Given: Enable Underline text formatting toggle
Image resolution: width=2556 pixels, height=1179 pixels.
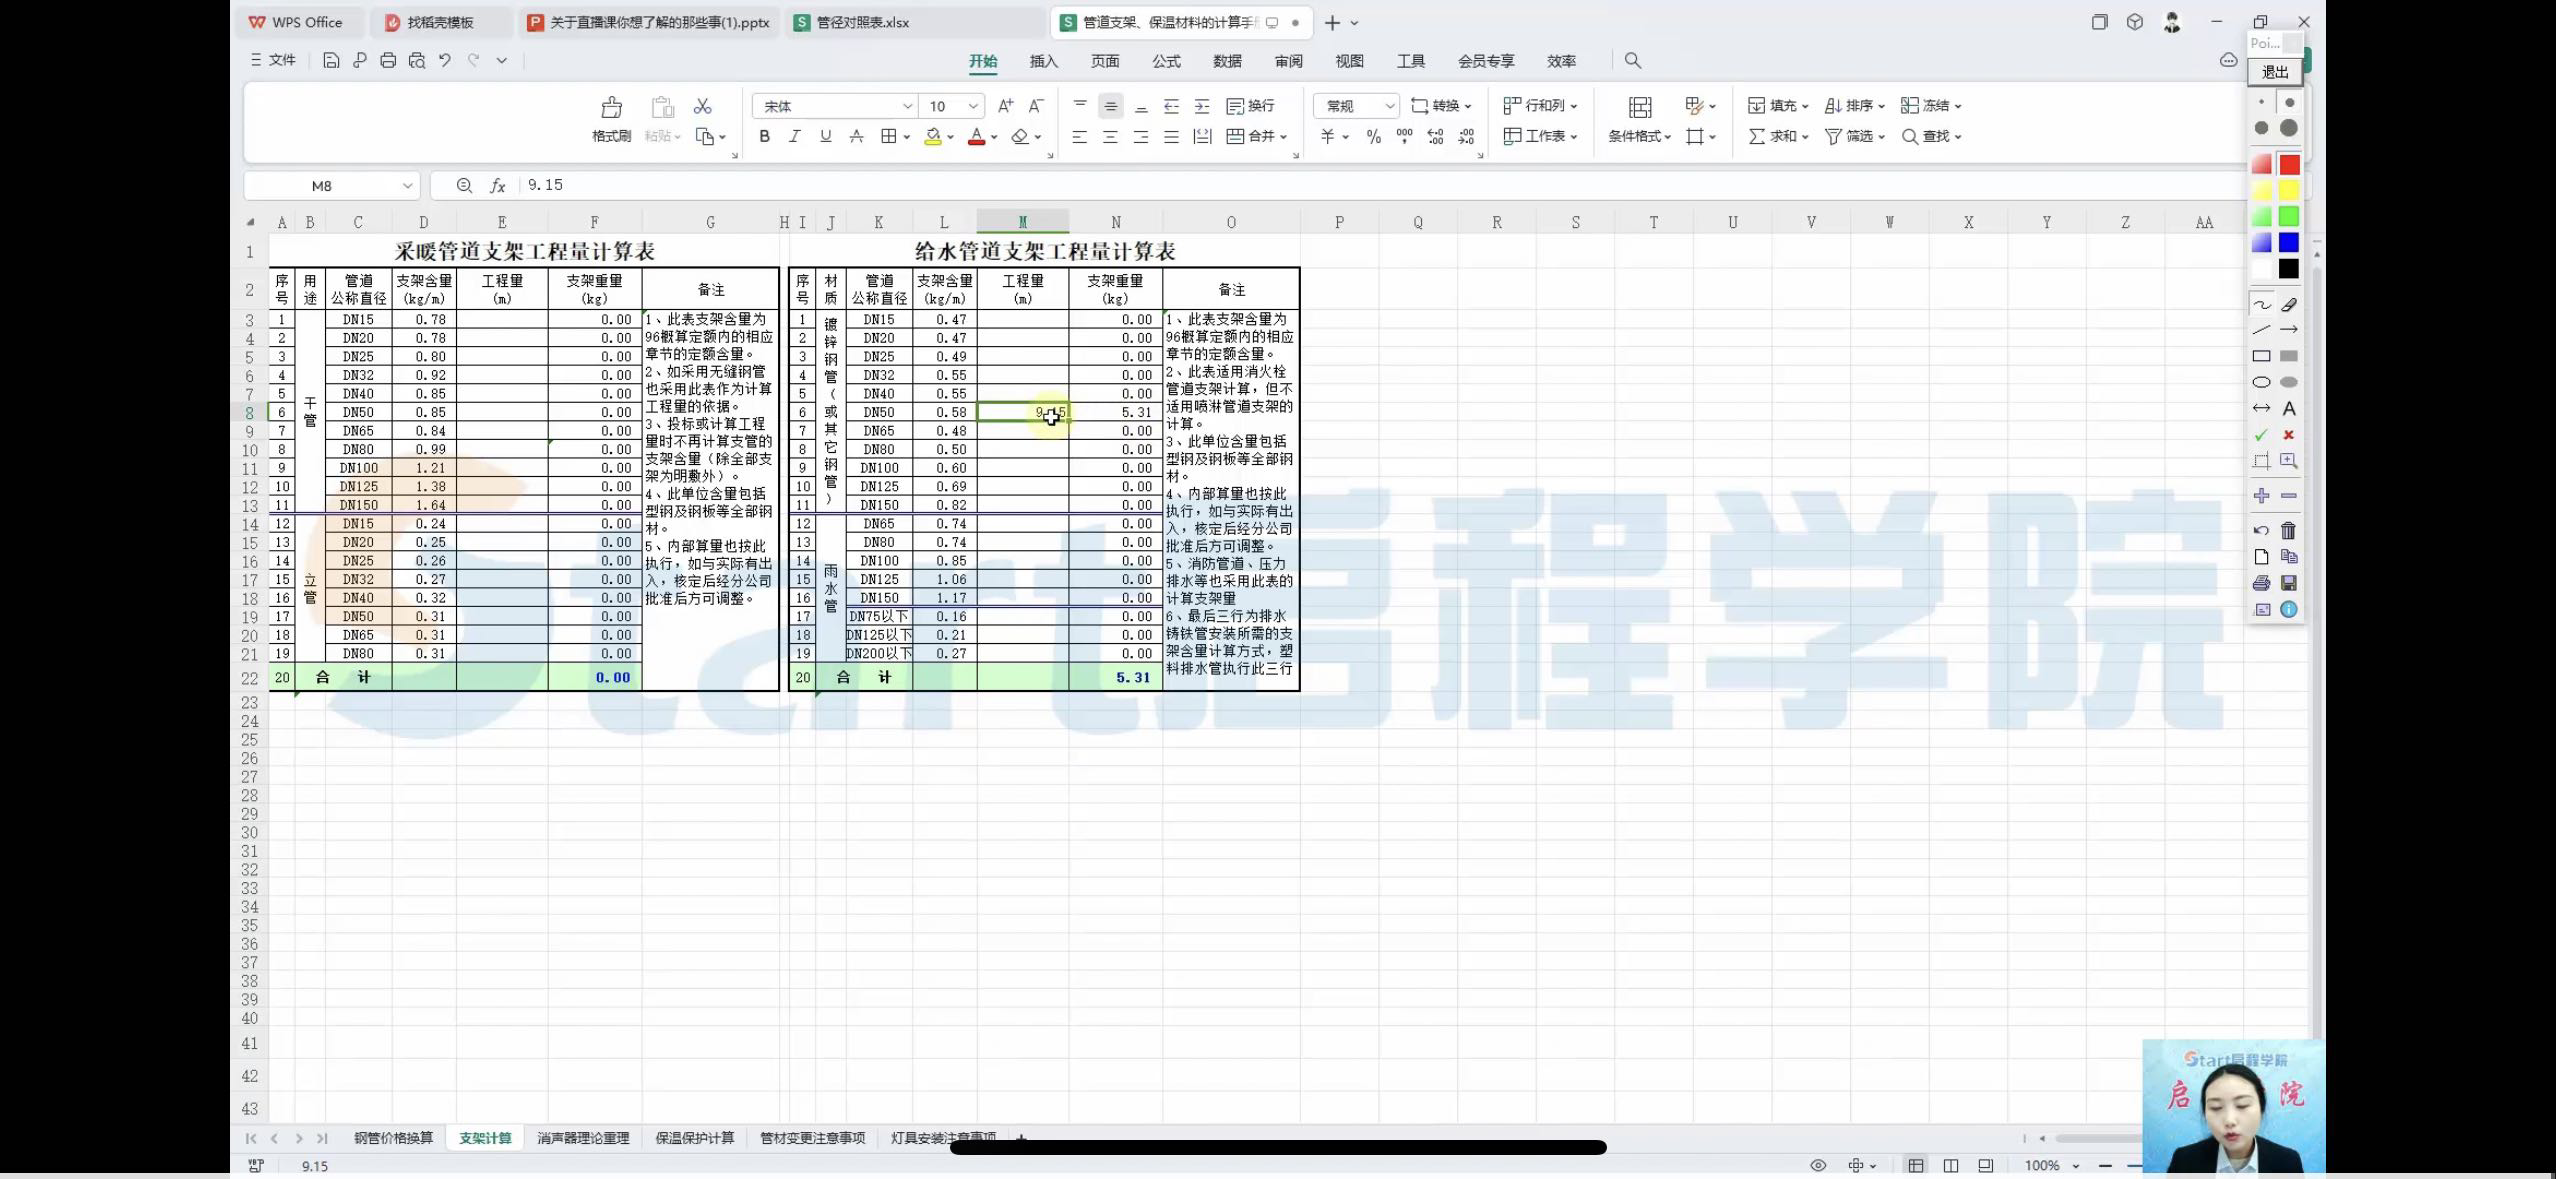Looking at the screenshot, I should point(825,135).
